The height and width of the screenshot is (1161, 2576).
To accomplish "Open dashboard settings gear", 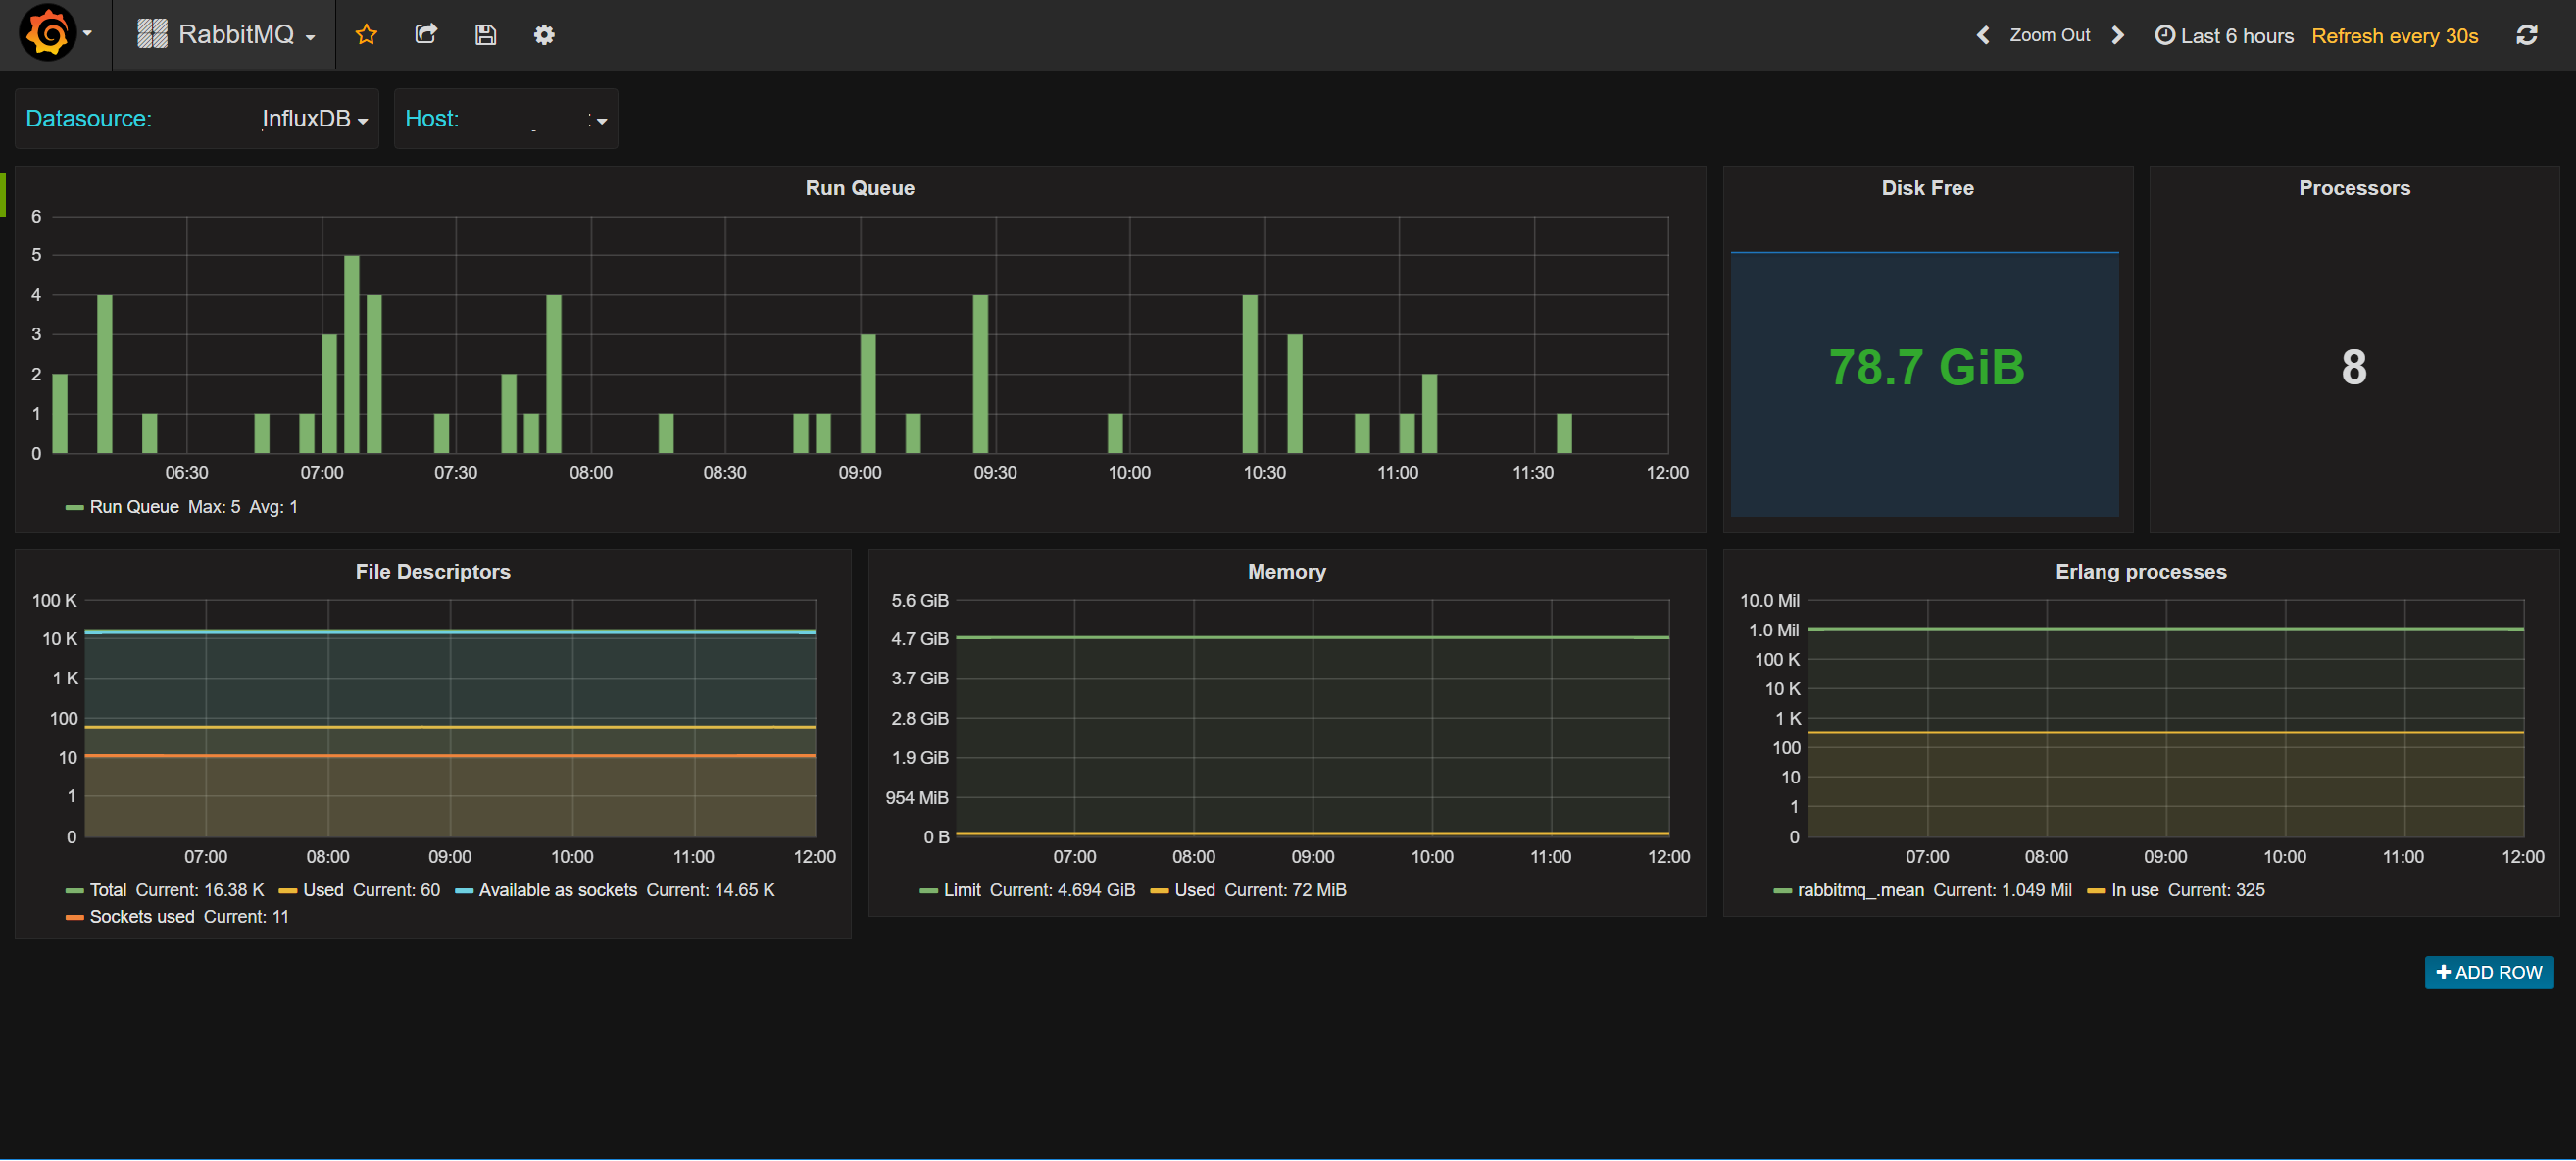I will tap(544, 35).
